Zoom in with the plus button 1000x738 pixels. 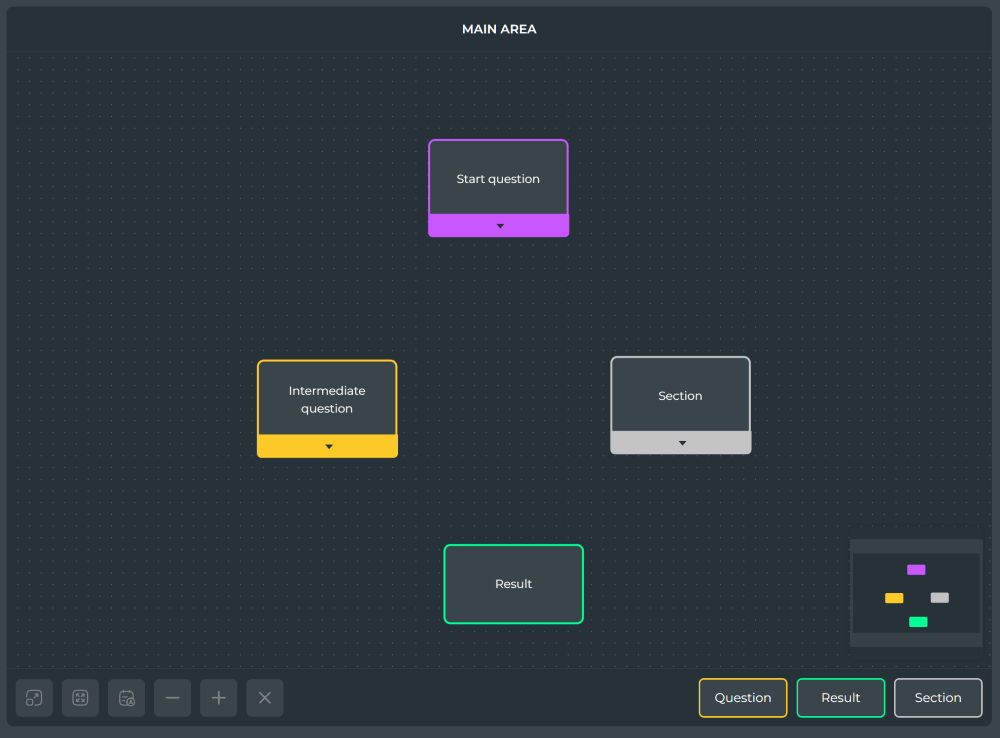coord(219,698)
